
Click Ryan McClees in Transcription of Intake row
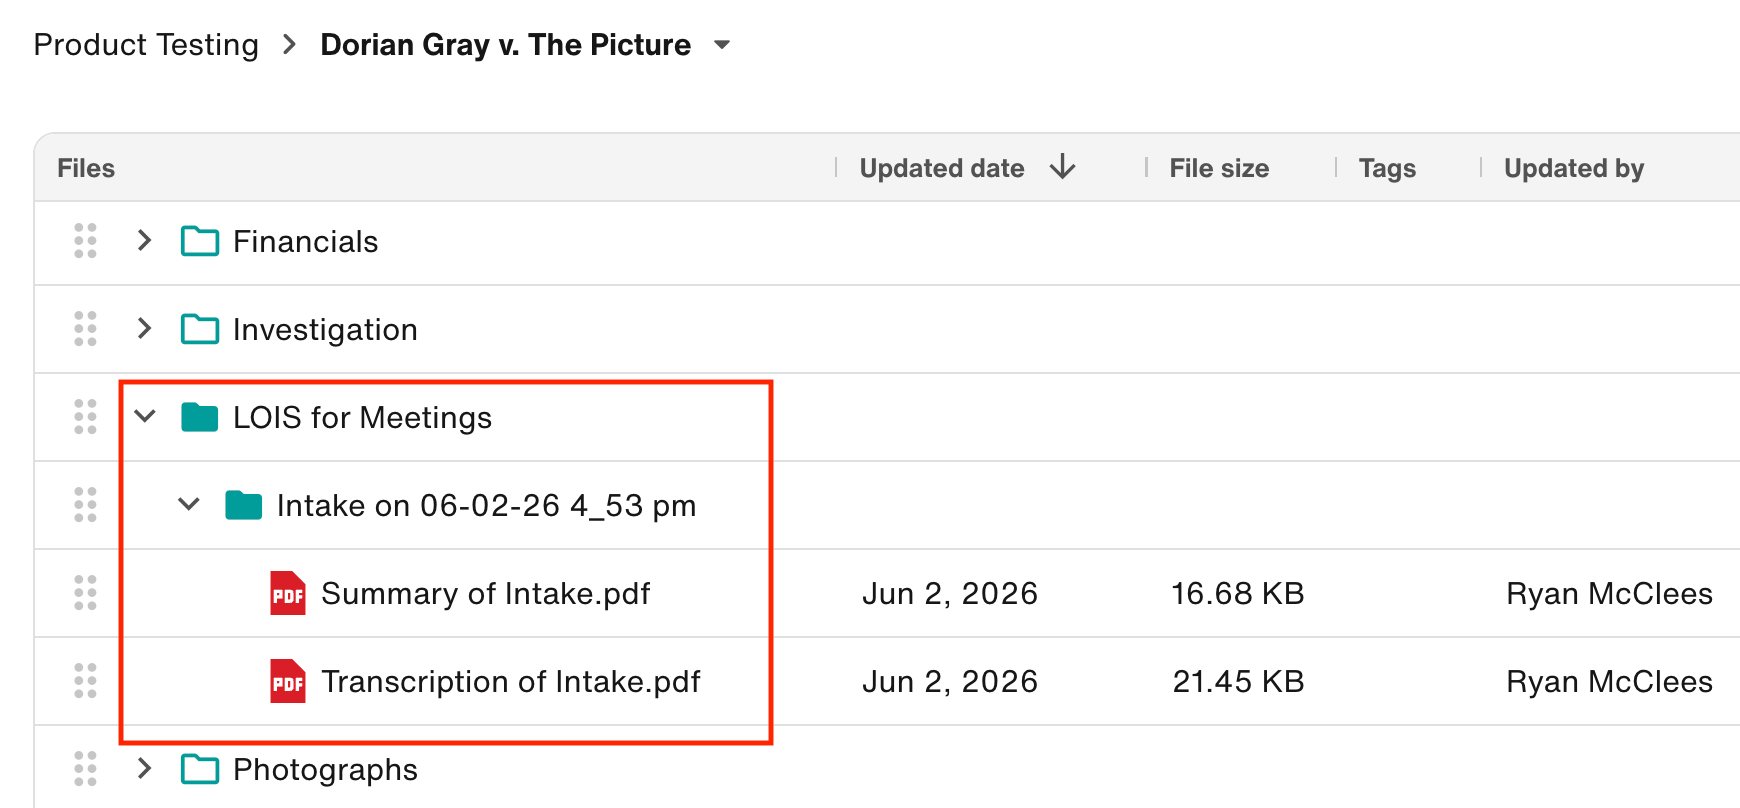[x=1609, y=682]
